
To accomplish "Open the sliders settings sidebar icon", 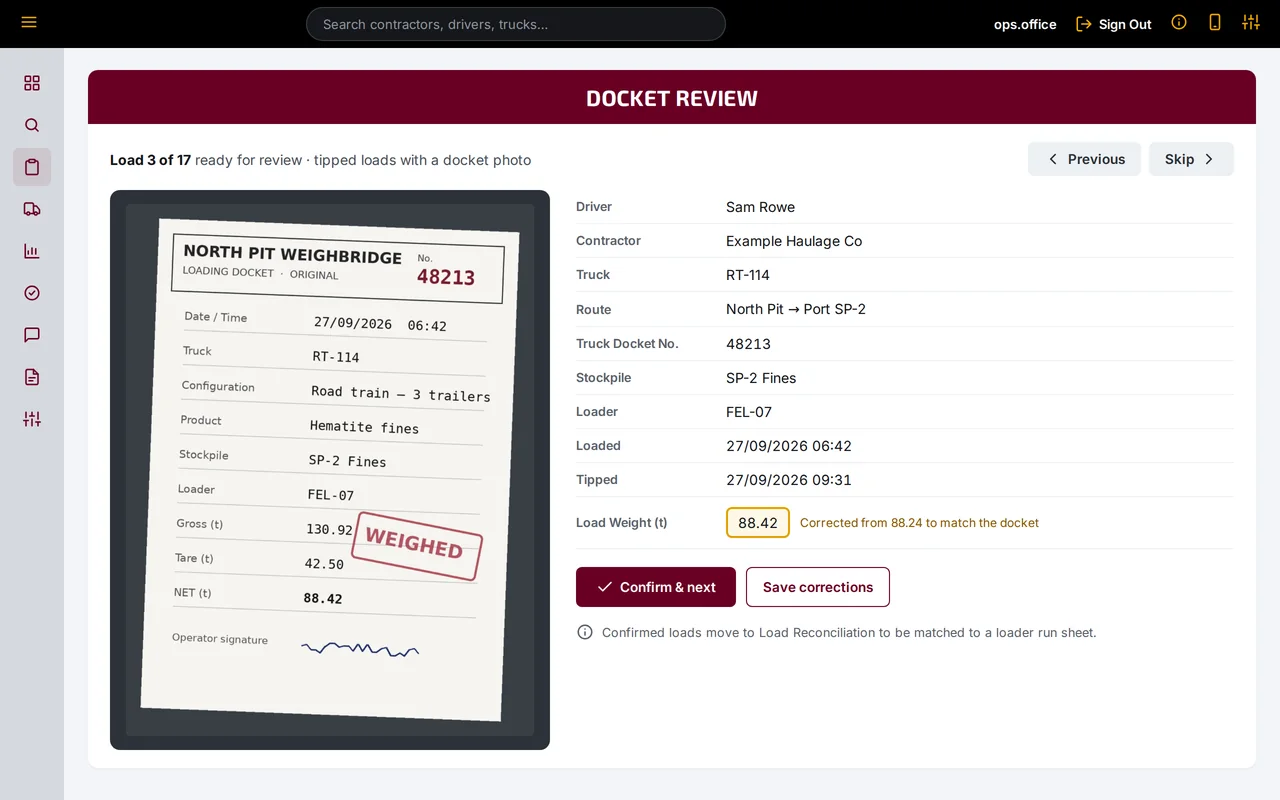I will click(x=32, y=419).
